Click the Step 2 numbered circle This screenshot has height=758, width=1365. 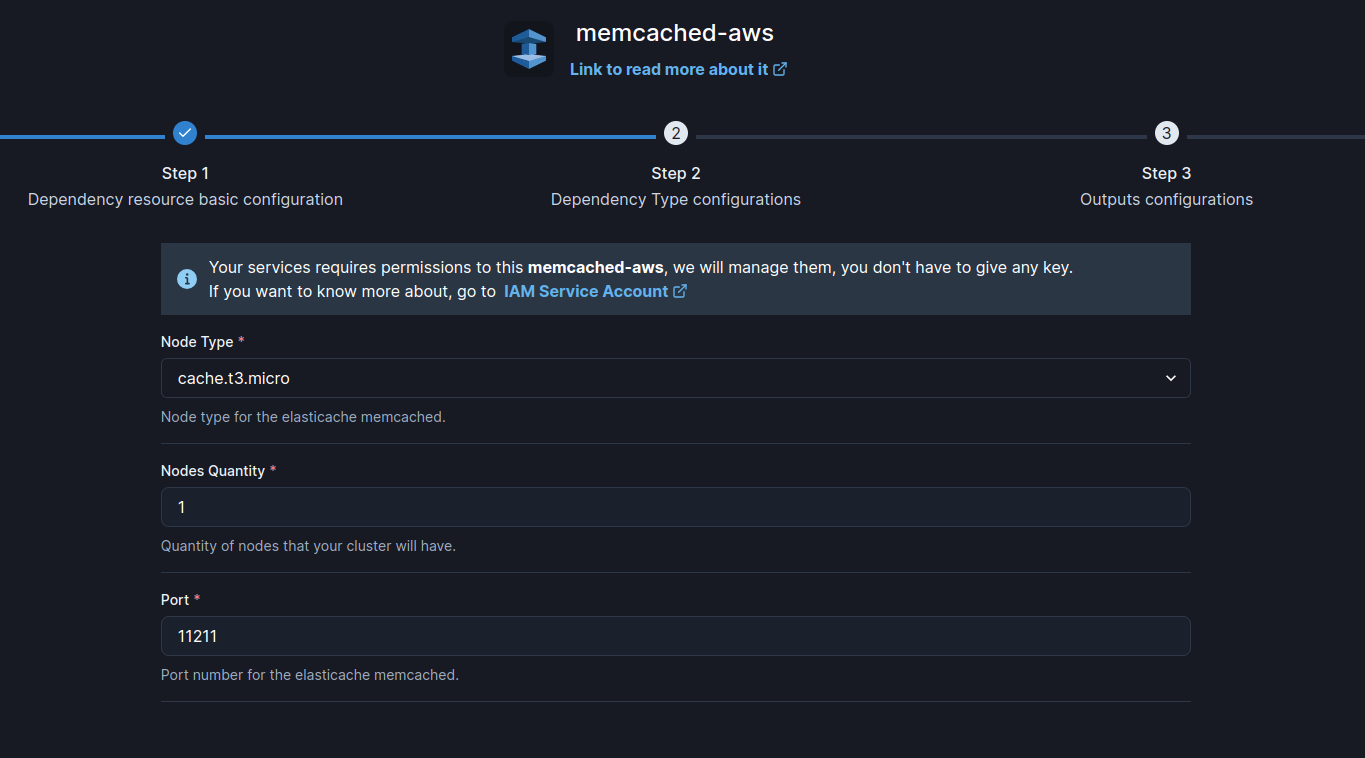click(x=676, y=133)
